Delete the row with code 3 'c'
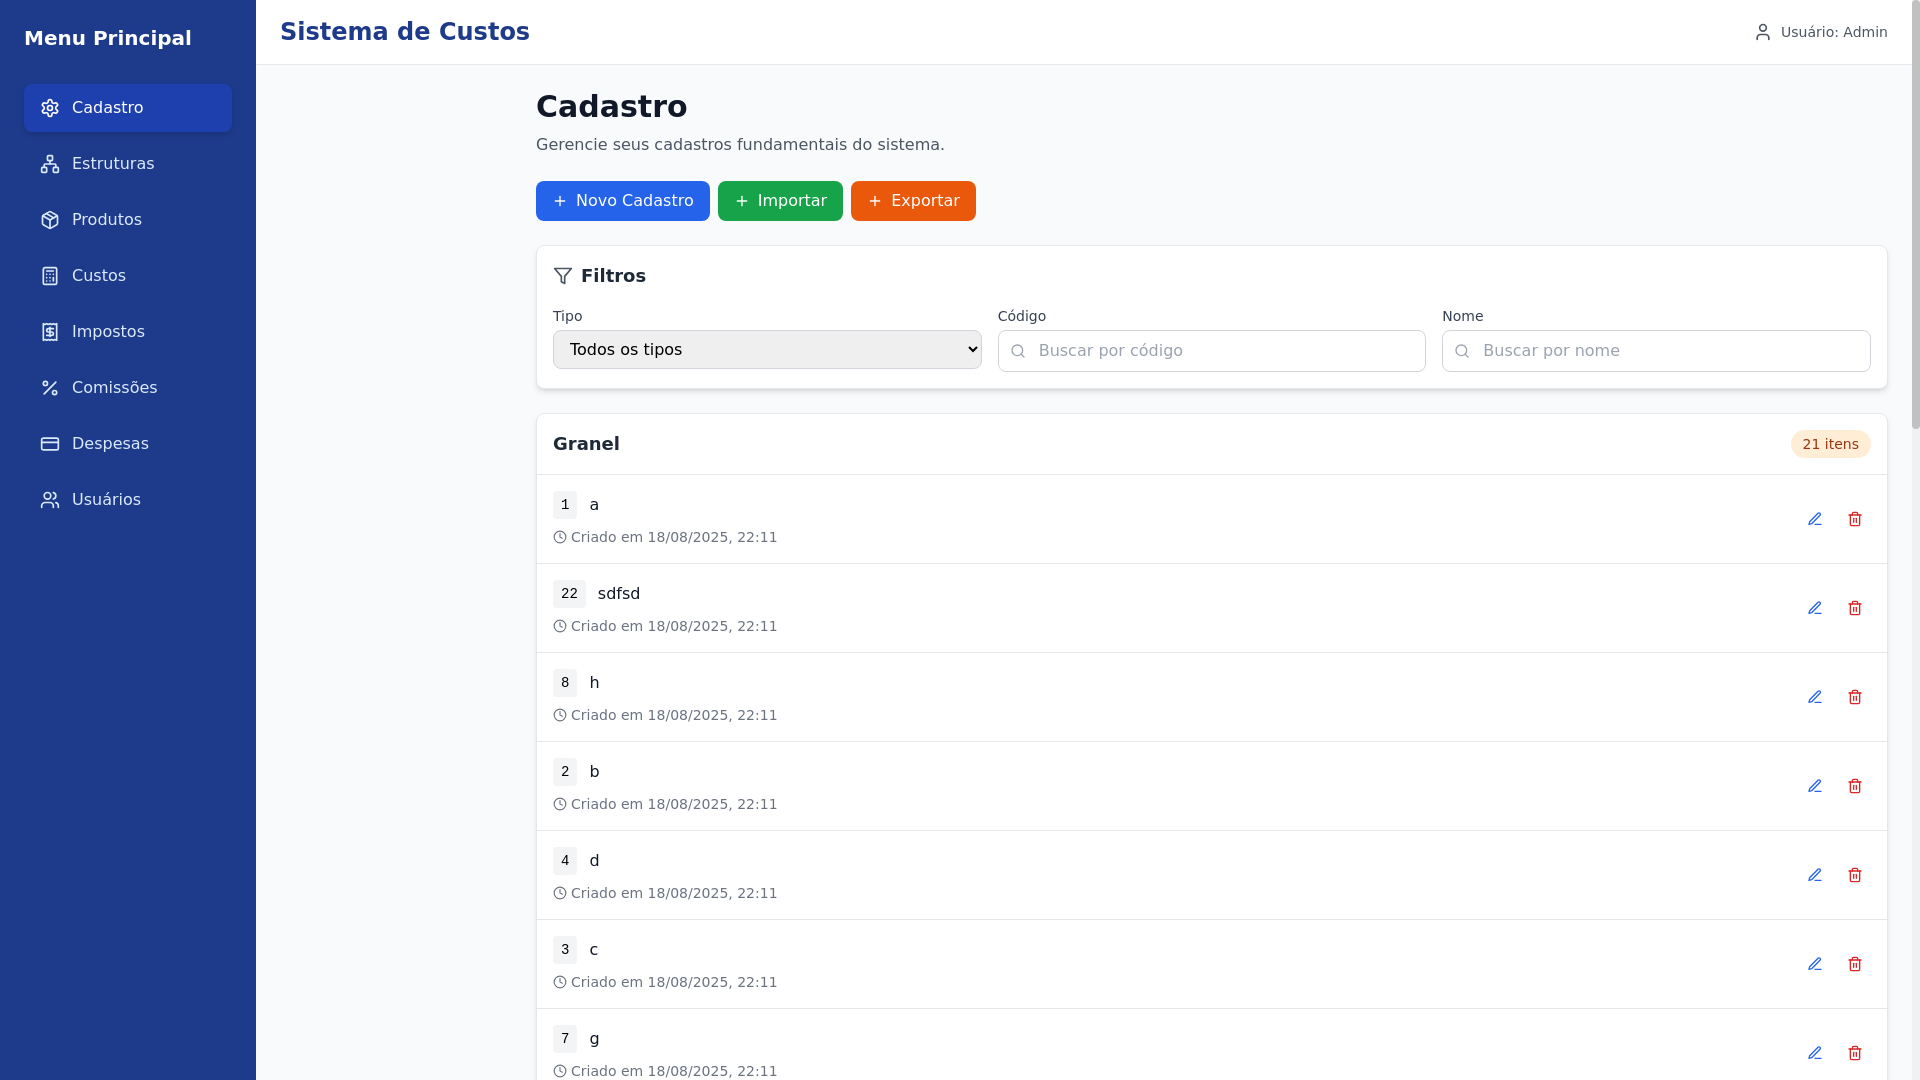1920x1080 pixels. tap(1855, 964)
